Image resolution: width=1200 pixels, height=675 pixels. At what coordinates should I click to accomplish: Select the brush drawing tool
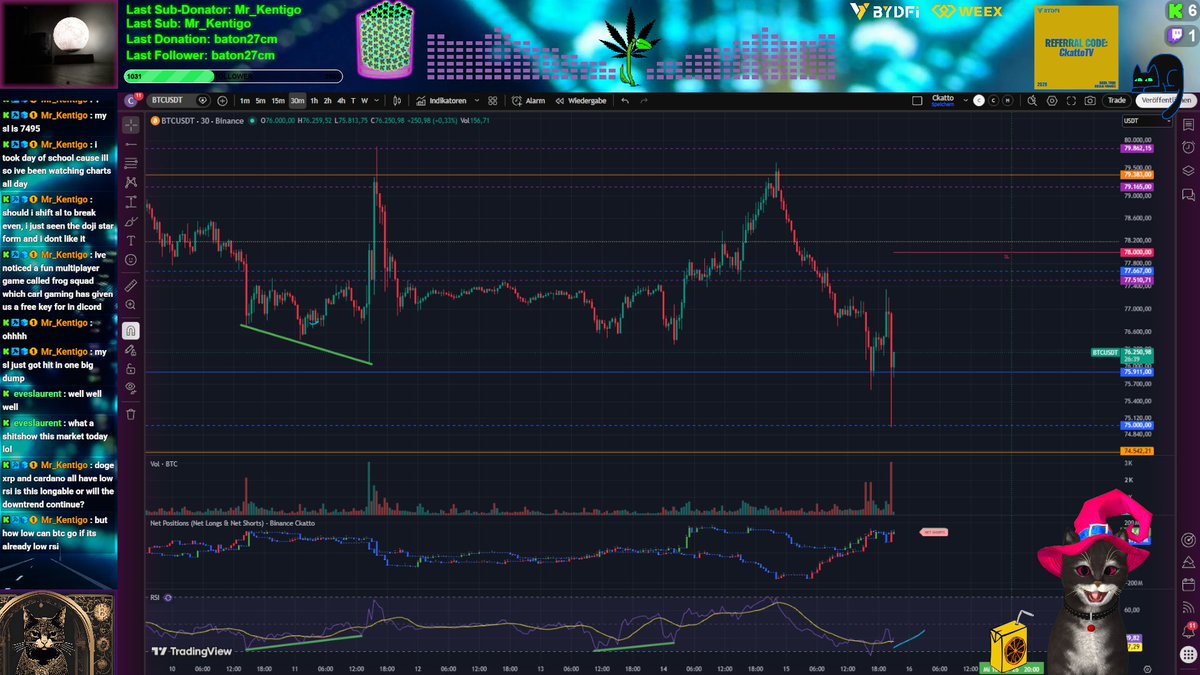coord(131,221)
